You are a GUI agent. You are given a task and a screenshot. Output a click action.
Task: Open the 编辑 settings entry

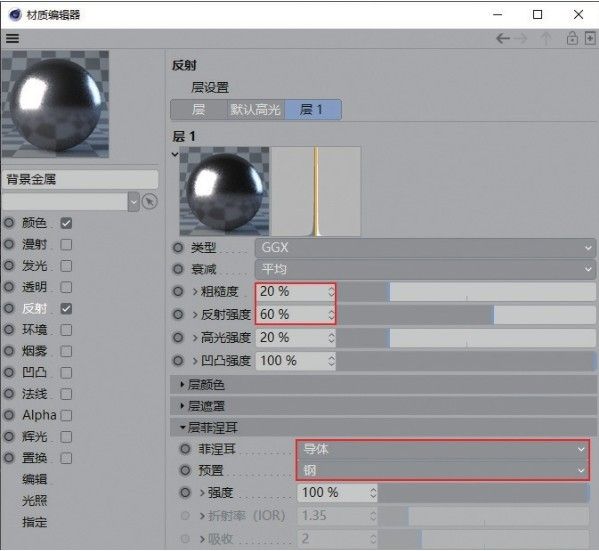(34, 479)
